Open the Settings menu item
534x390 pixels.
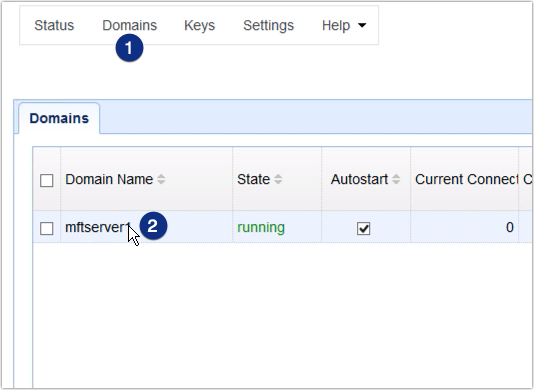click(x=268, y=26)
